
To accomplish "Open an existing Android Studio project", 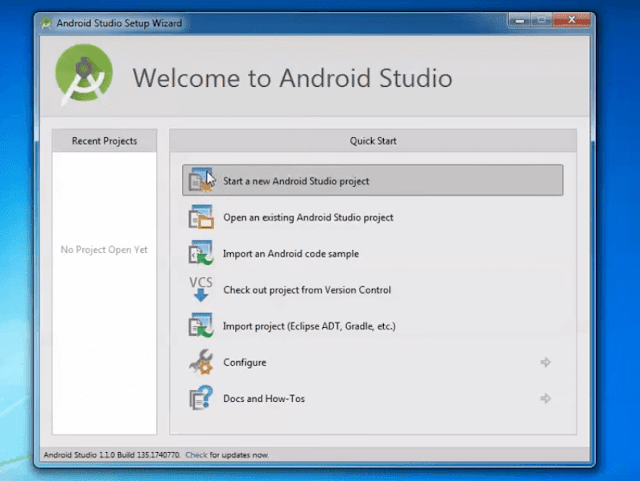I will click(373, 217).
